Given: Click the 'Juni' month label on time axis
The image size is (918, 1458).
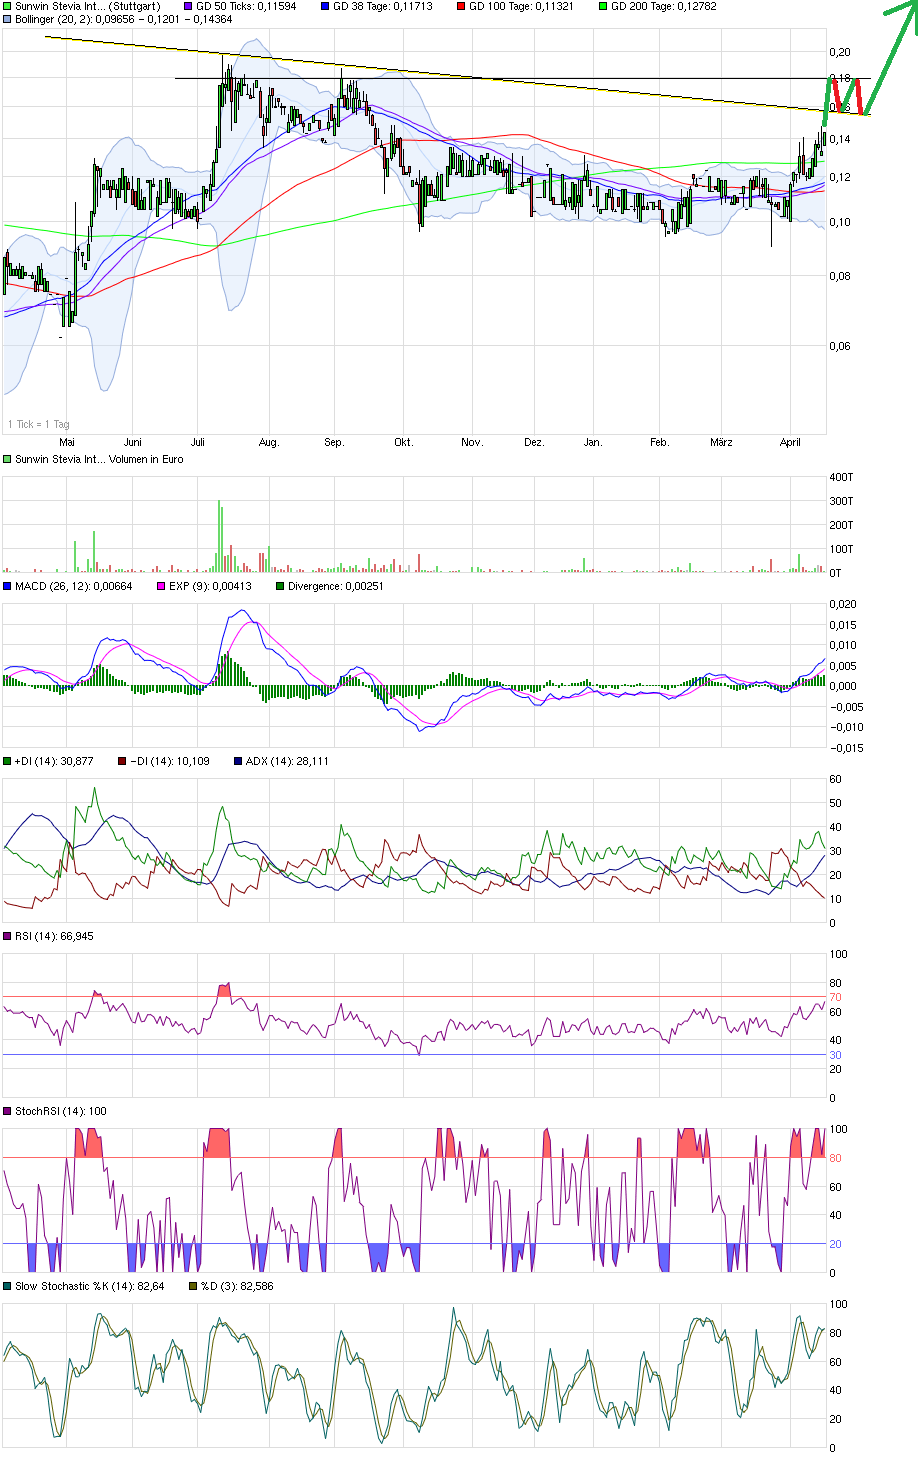Looking at the screenshot, I should (x=133, y=442).
